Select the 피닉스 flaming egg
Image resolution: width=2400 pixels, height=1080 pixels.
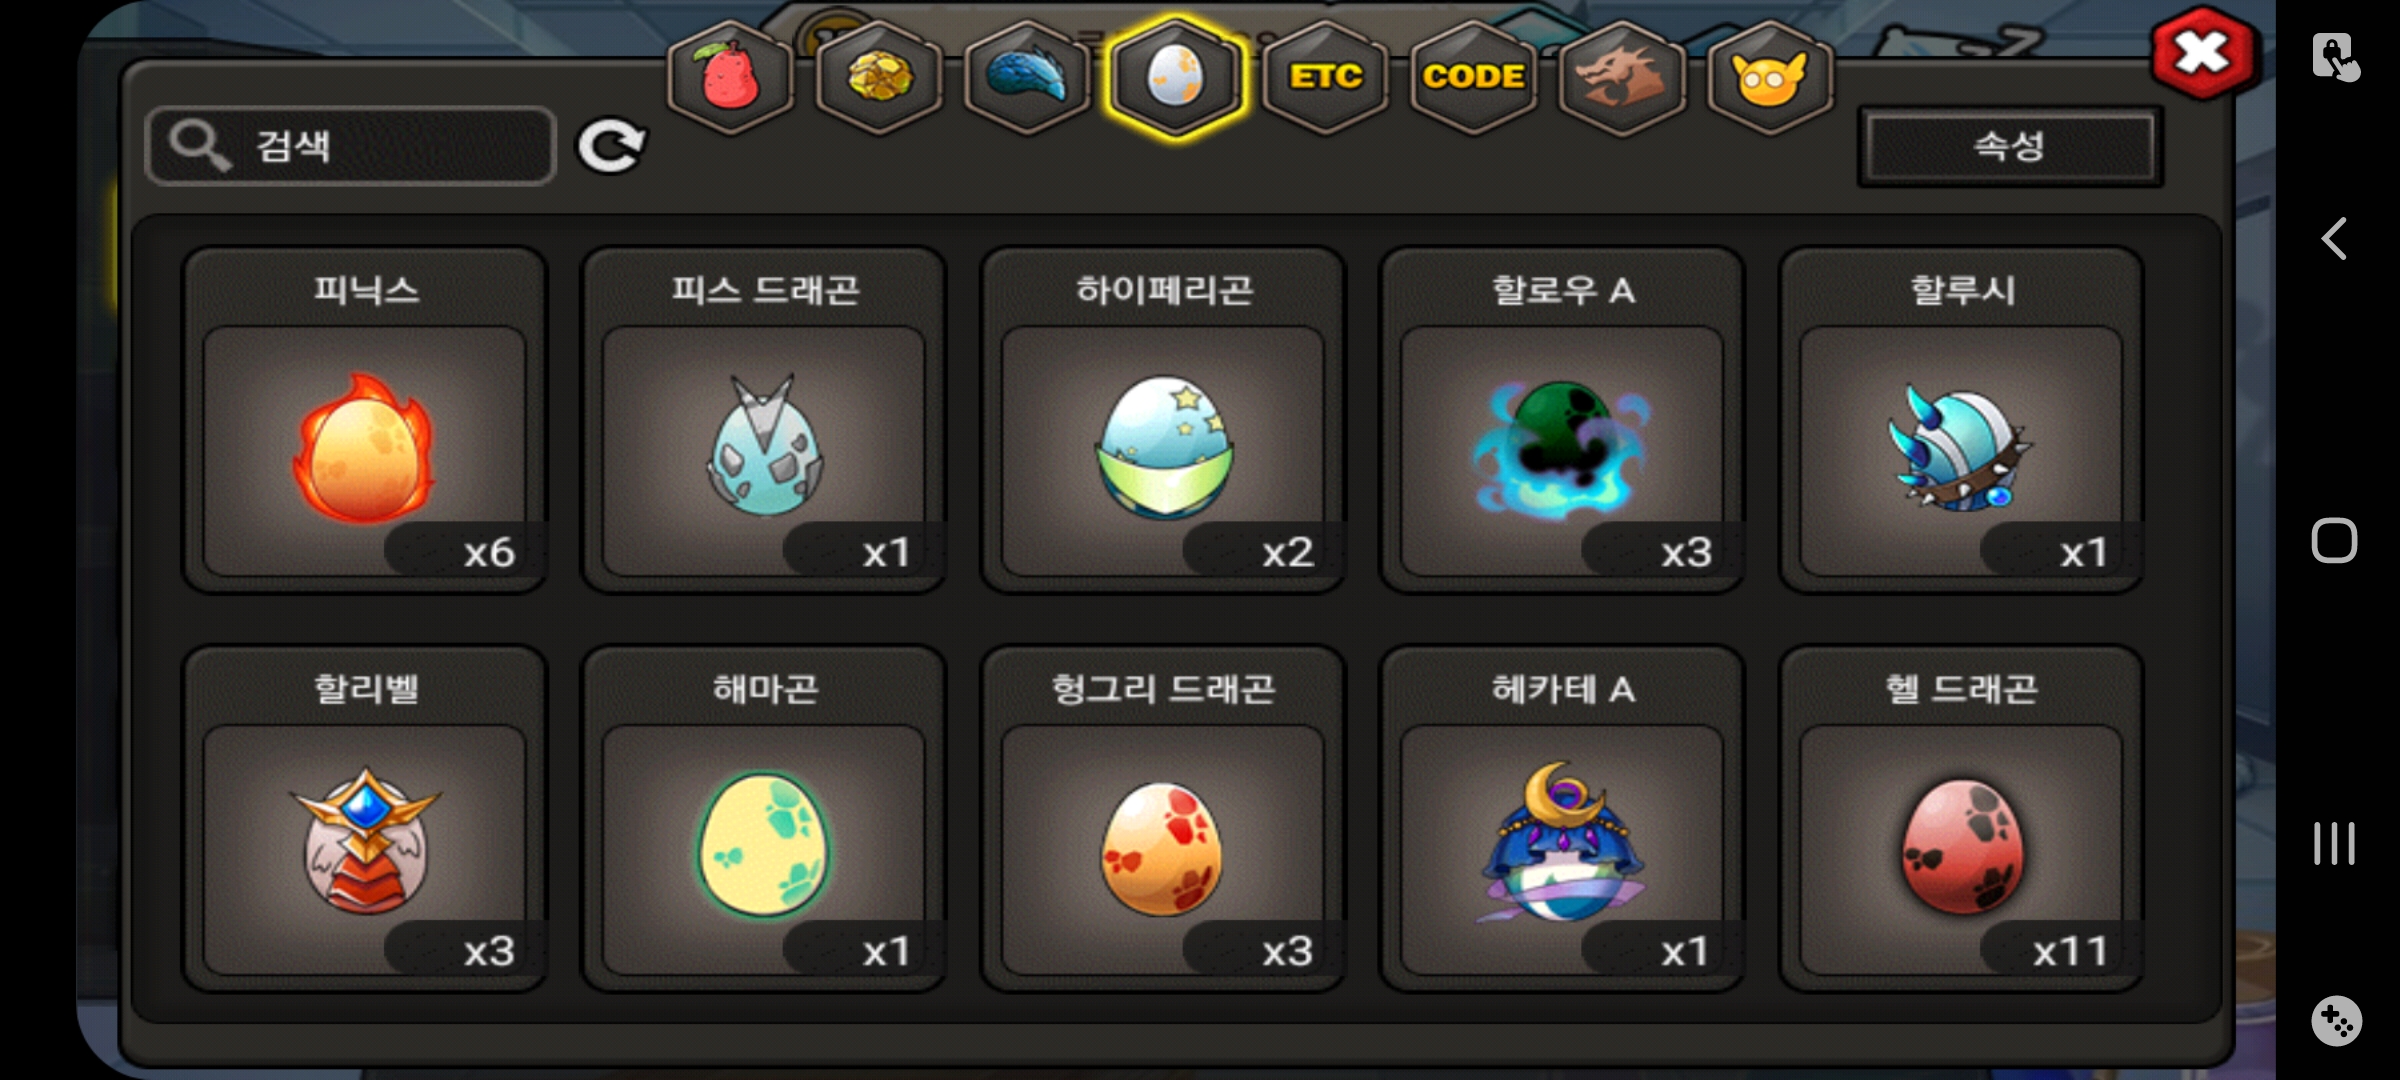(364, 420)
